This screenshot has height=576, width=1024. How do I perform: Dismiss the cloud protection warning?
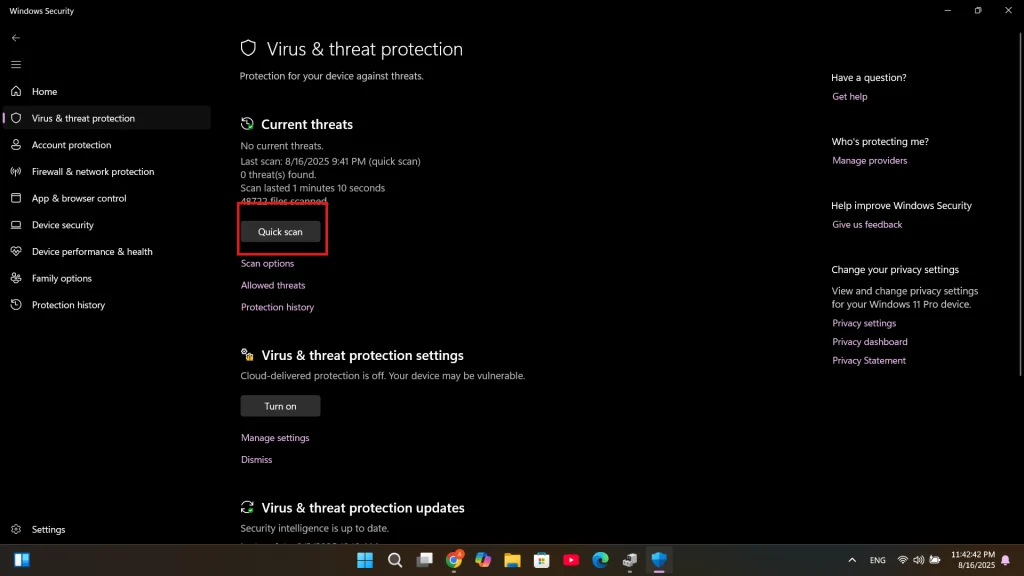(x=256, y=460)
